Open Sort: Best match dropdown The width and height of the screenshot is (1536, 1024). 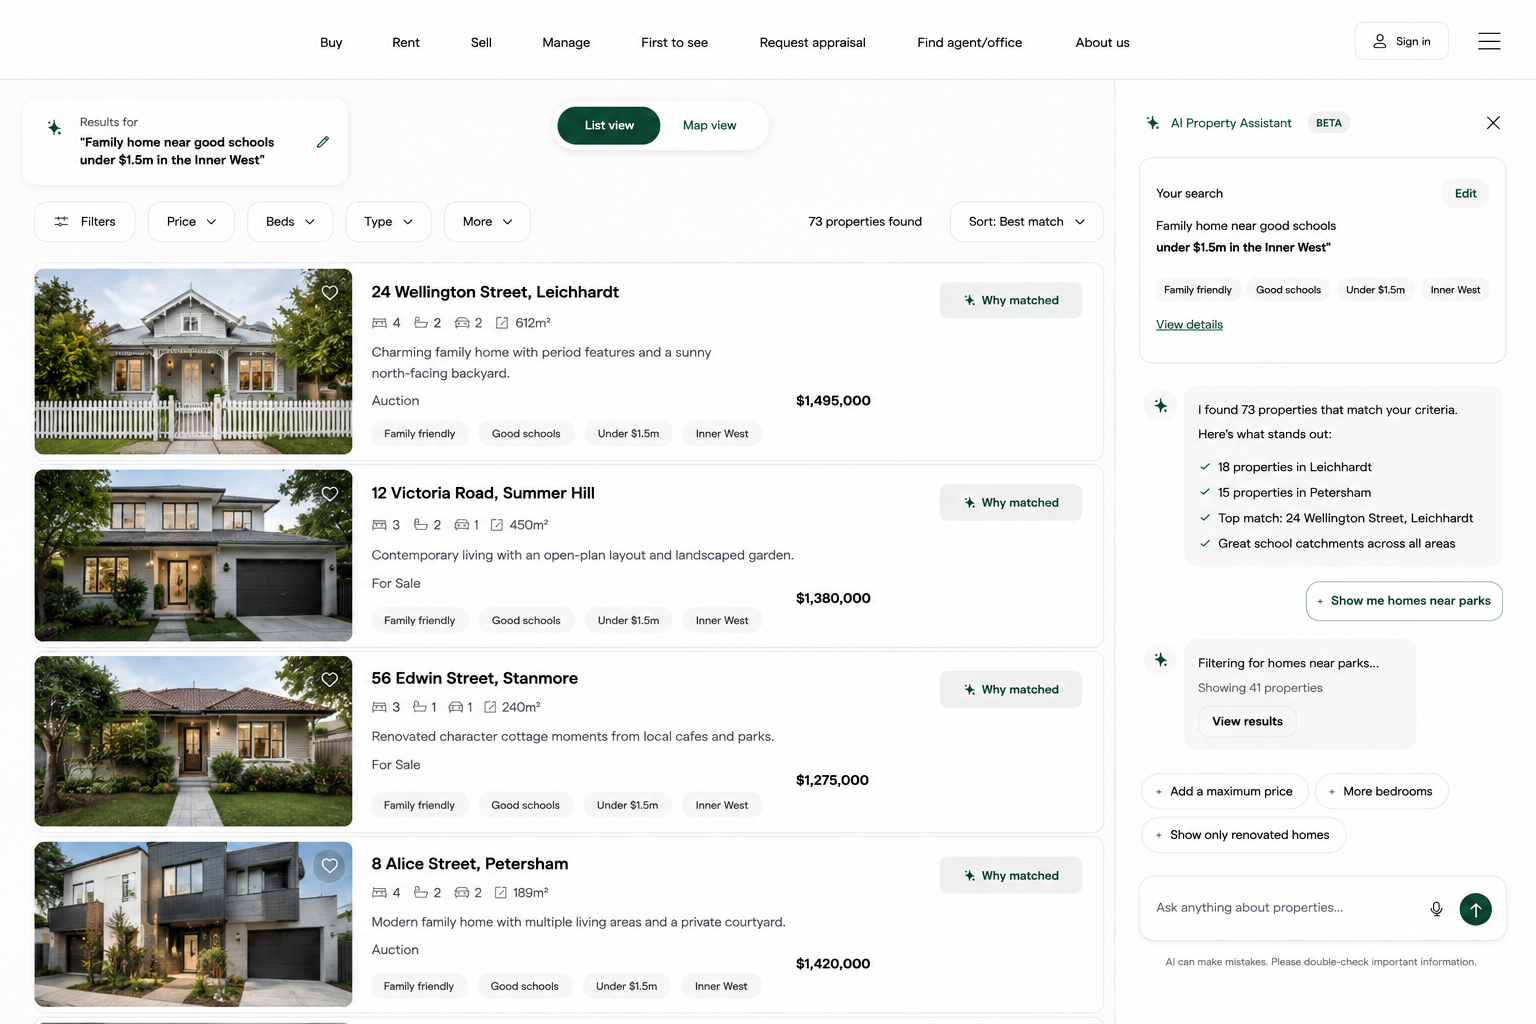tap(1026, 222)
